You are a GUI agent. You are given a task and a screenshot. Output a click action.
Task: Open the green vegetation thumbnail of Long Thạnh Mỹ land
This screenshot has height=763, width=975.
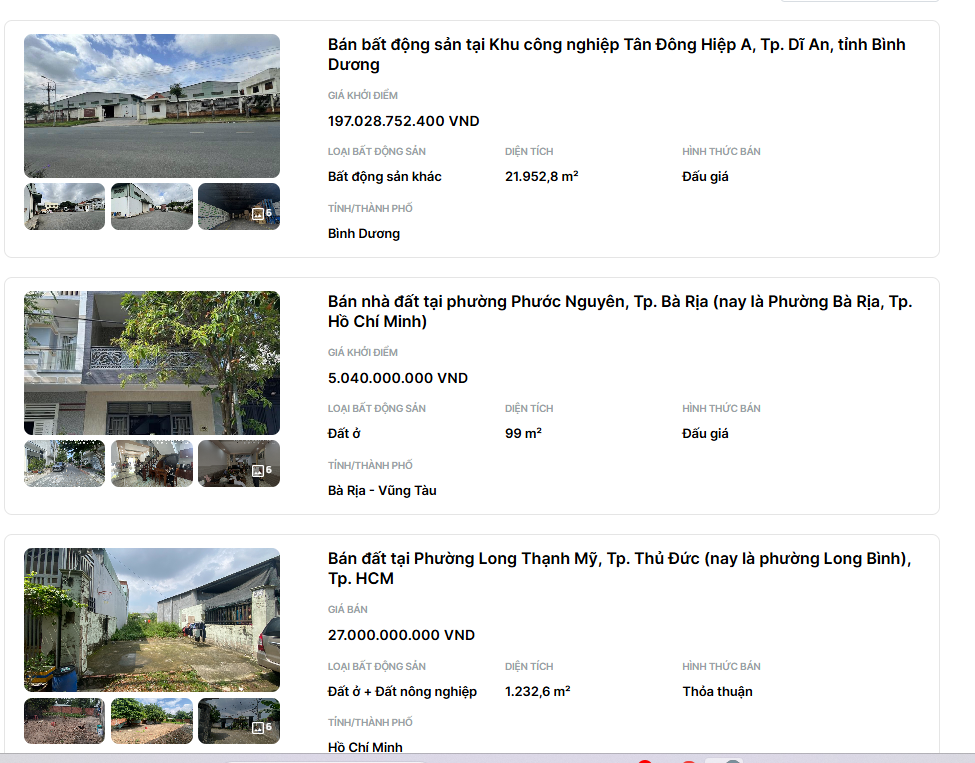152,721
